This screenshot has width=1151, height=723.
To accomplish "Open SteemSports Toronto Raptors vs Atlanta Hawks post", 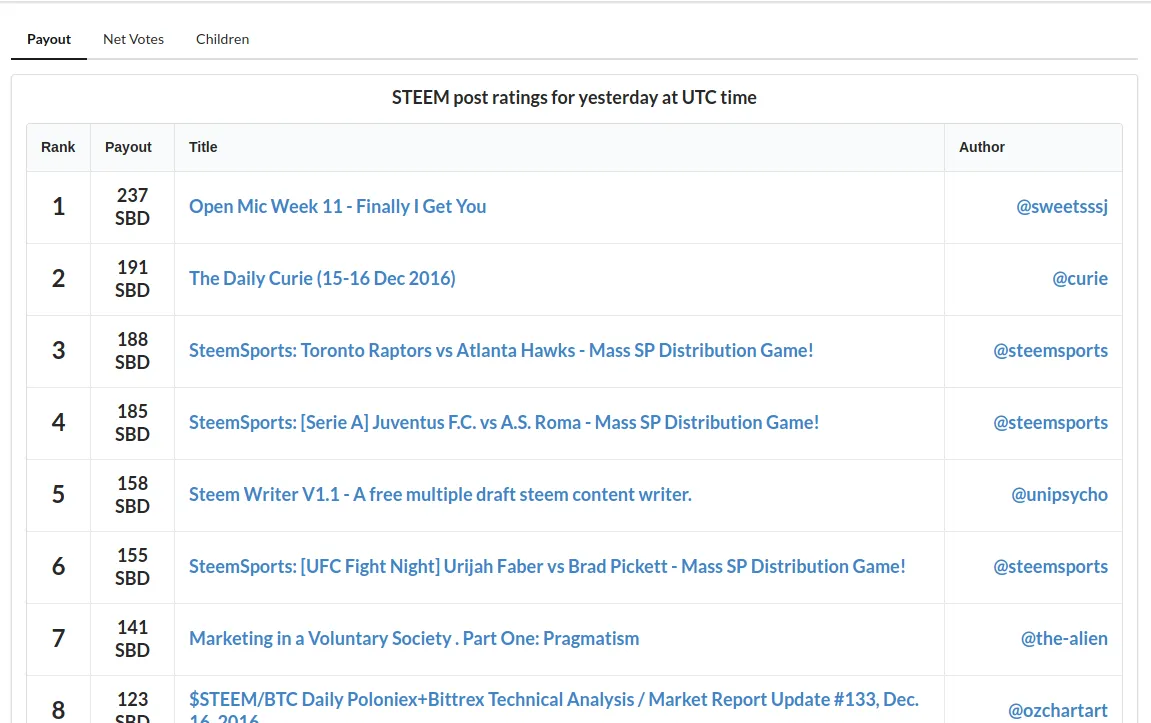I will (501, 350).
